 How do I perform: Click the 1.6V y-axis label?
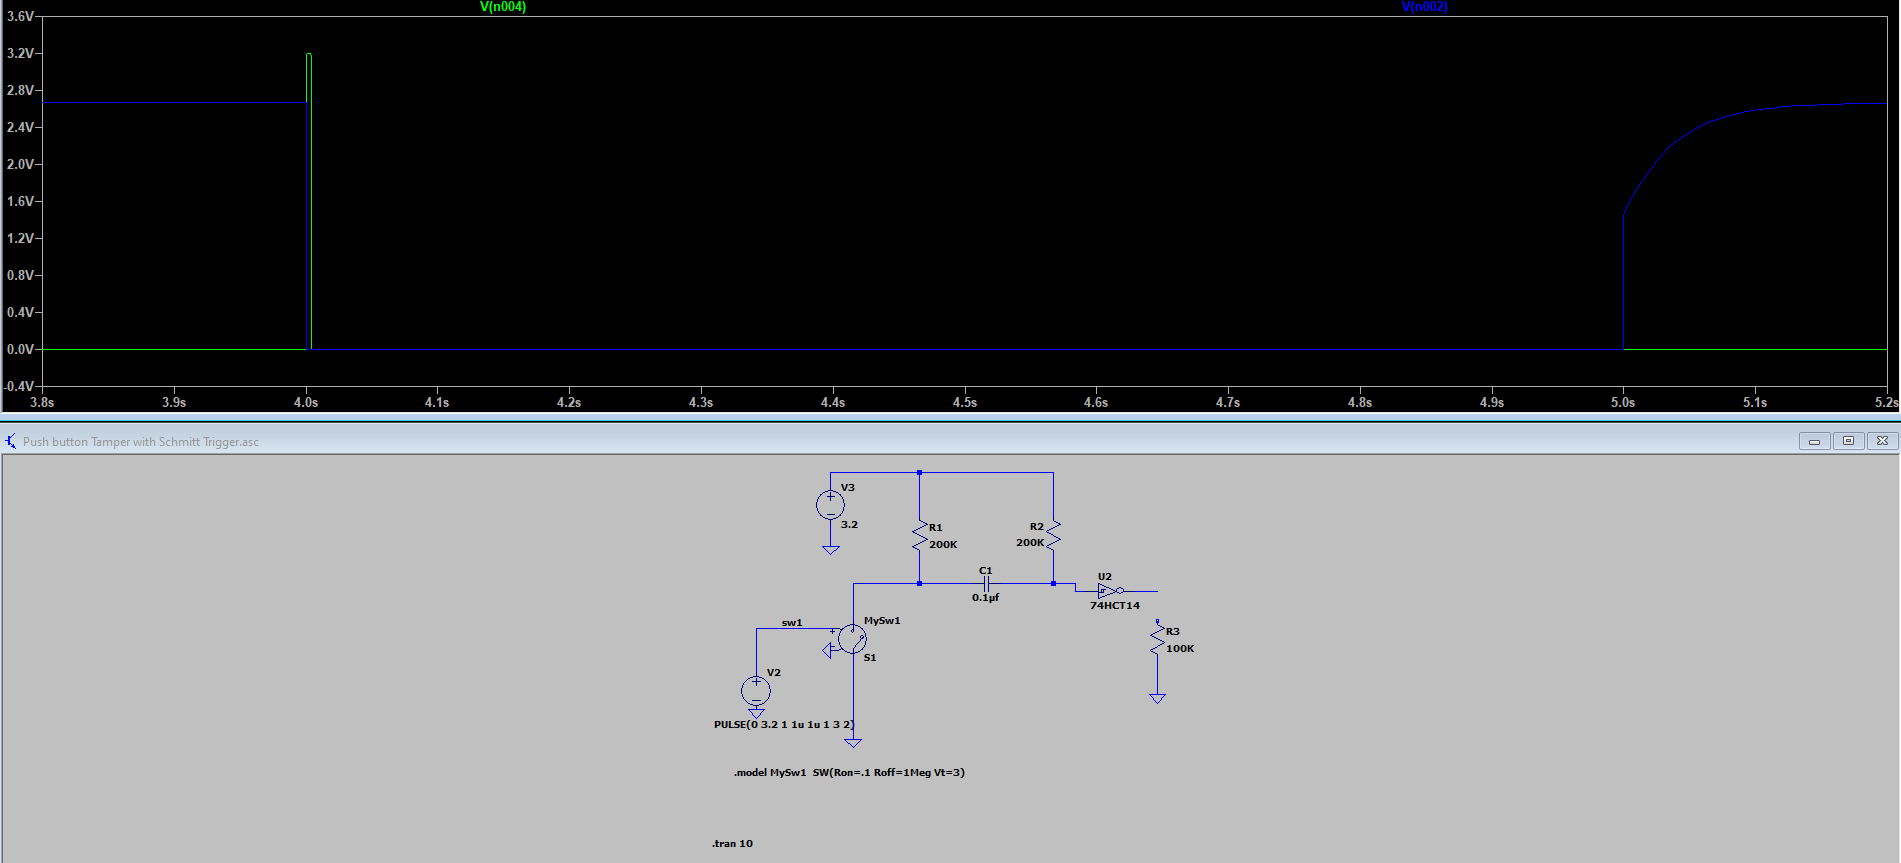(20, 201)
